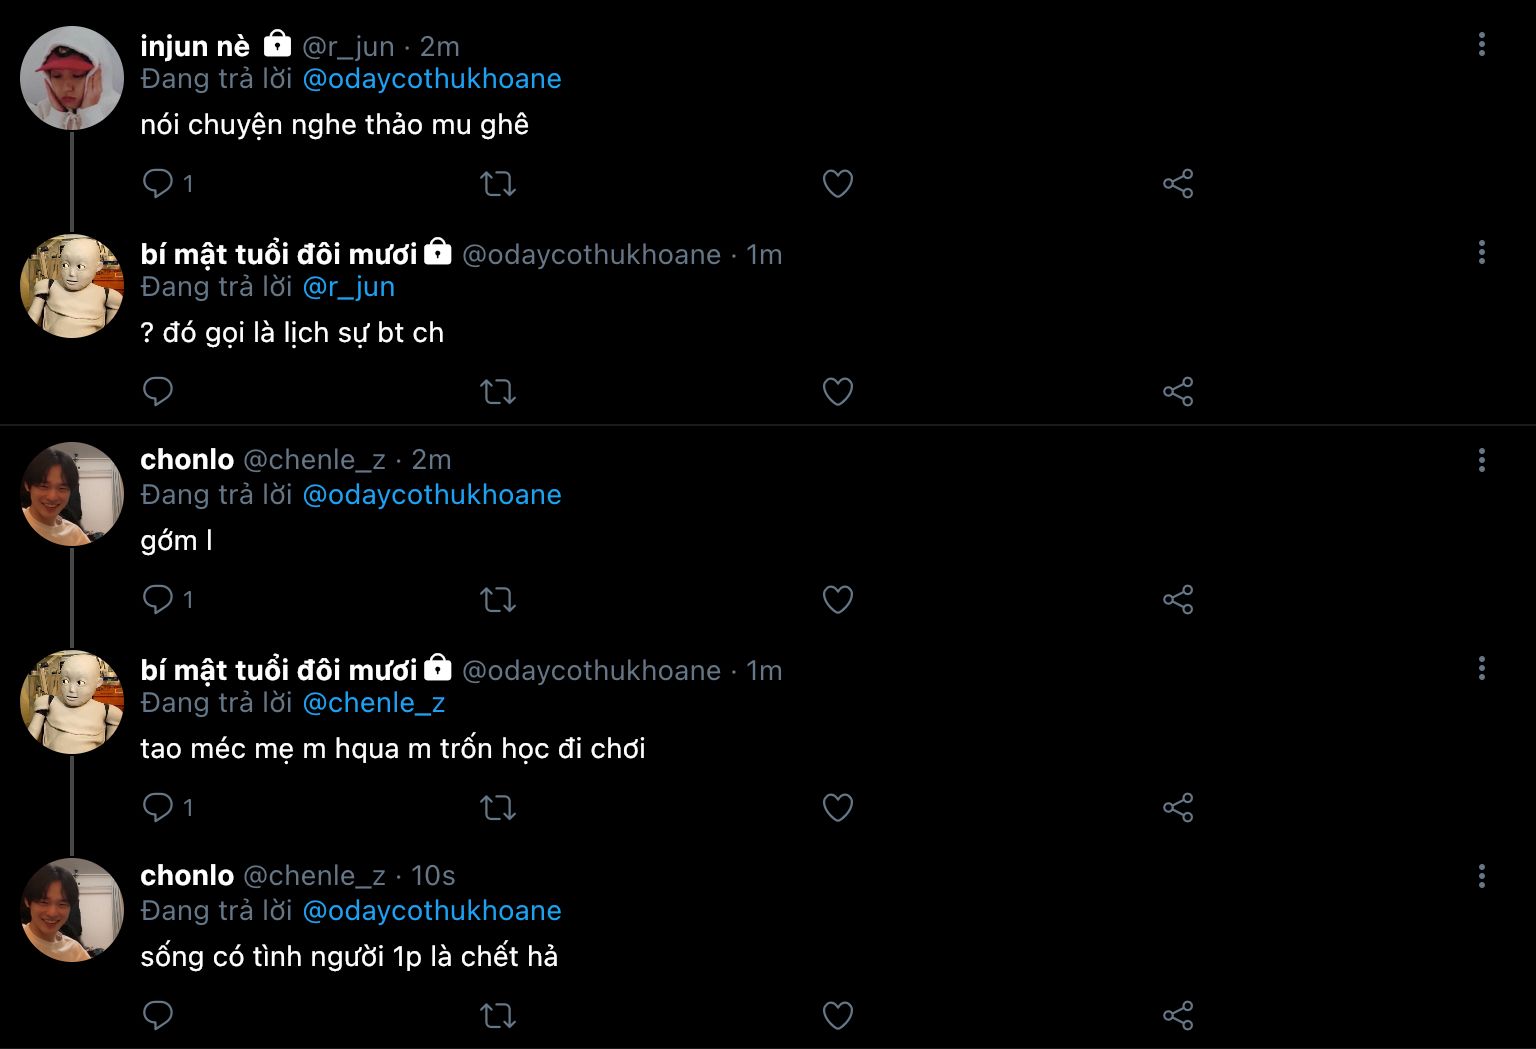Viewport: 1536px width, 1049px height.
Task: Open more options on "gớm l" tweet
Action: pos(1481,460)
